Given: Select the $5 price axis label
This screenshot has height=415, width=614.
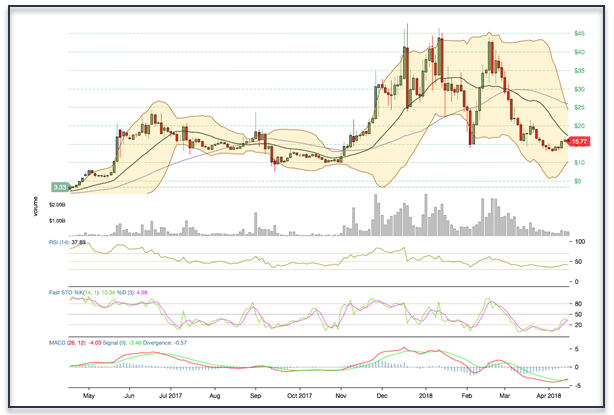Looking at the screenshot, I should click(x=578, y=181).
